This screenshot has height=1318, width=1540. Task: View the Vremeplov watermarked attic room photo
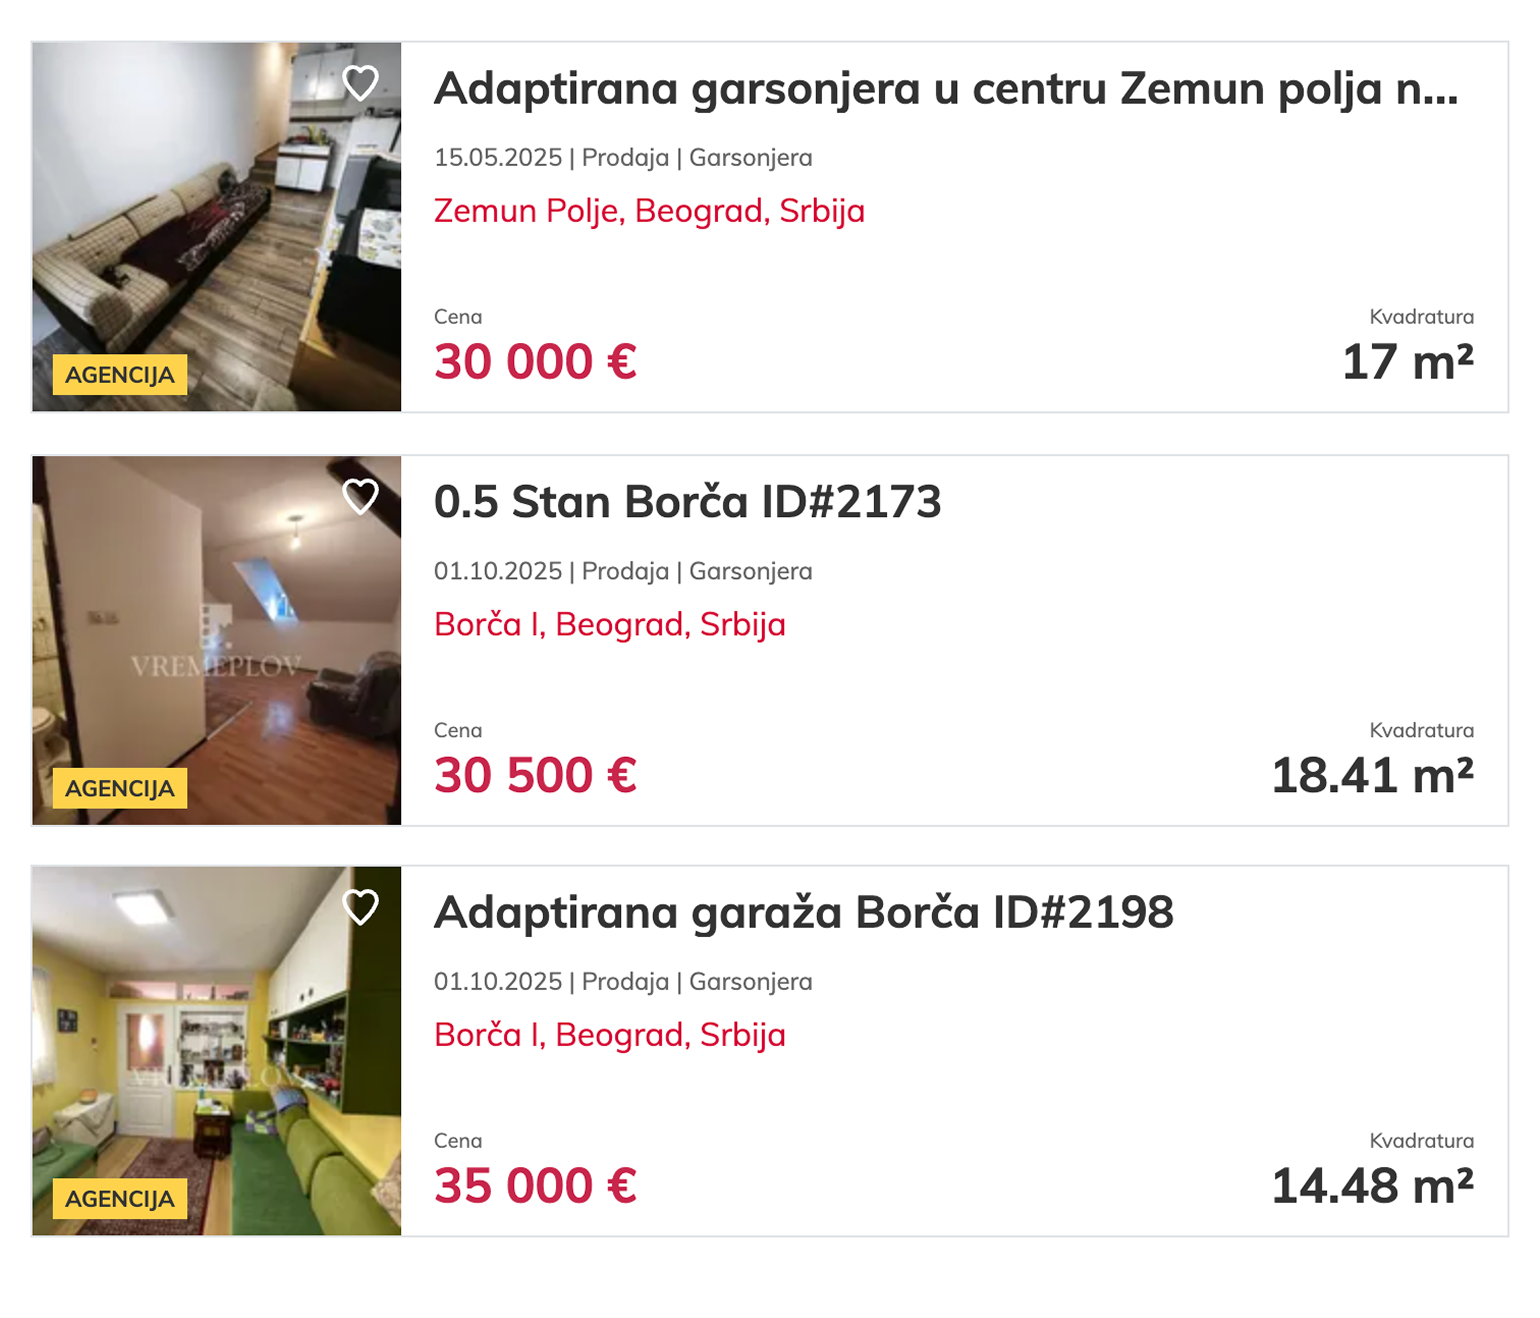(216, 640)
